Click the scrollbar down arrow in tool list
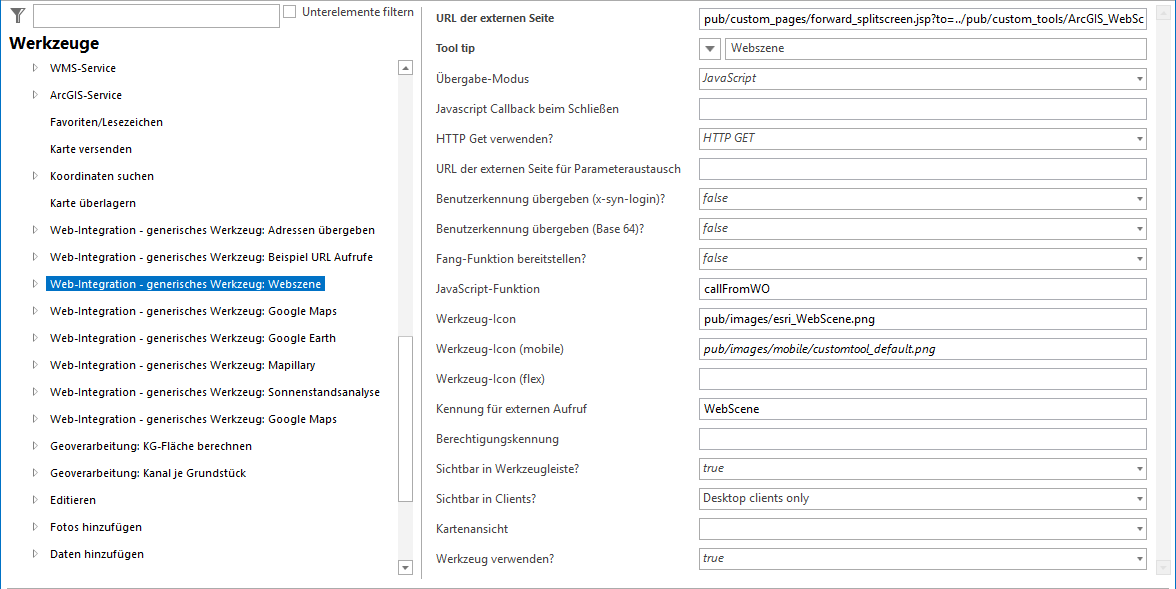1176x589 pixels. (405, 567)
